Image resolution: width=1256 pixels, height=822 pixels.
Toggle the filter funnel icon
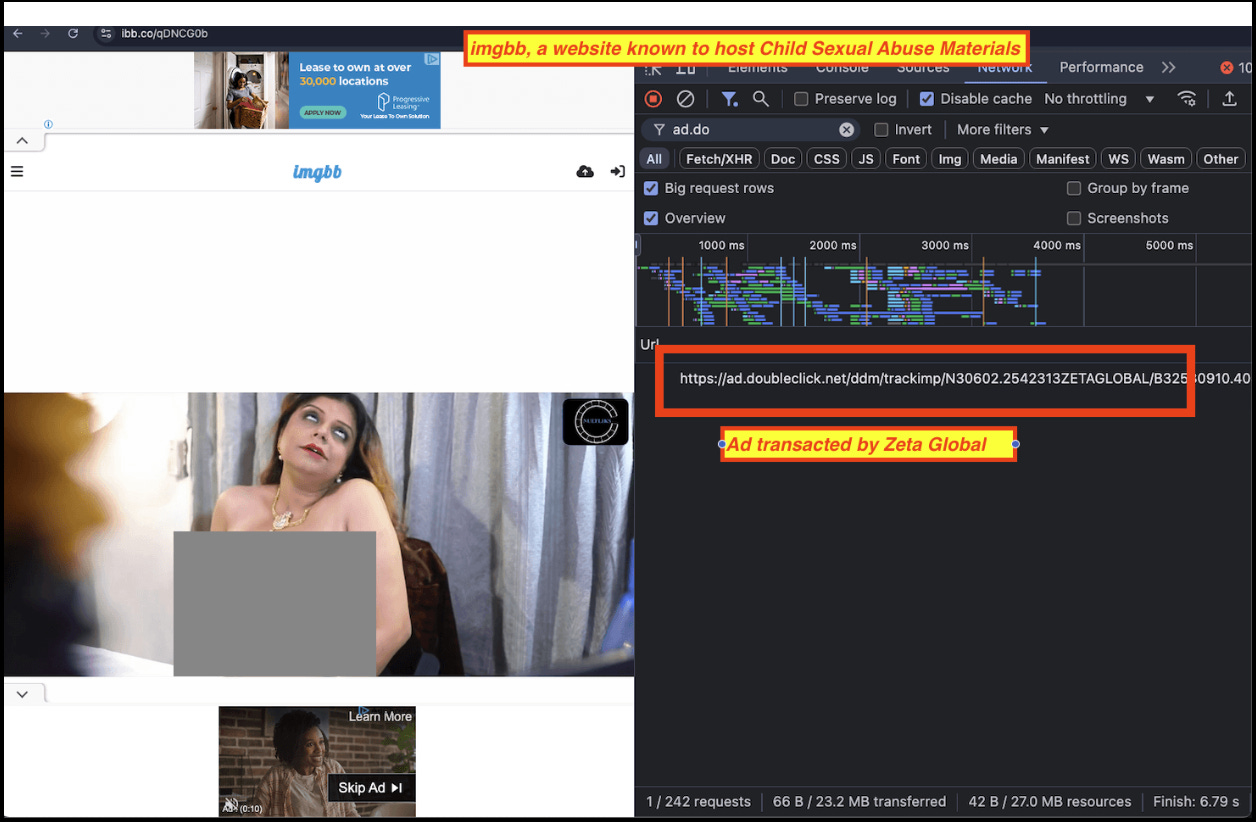click(x=729, y=99)
